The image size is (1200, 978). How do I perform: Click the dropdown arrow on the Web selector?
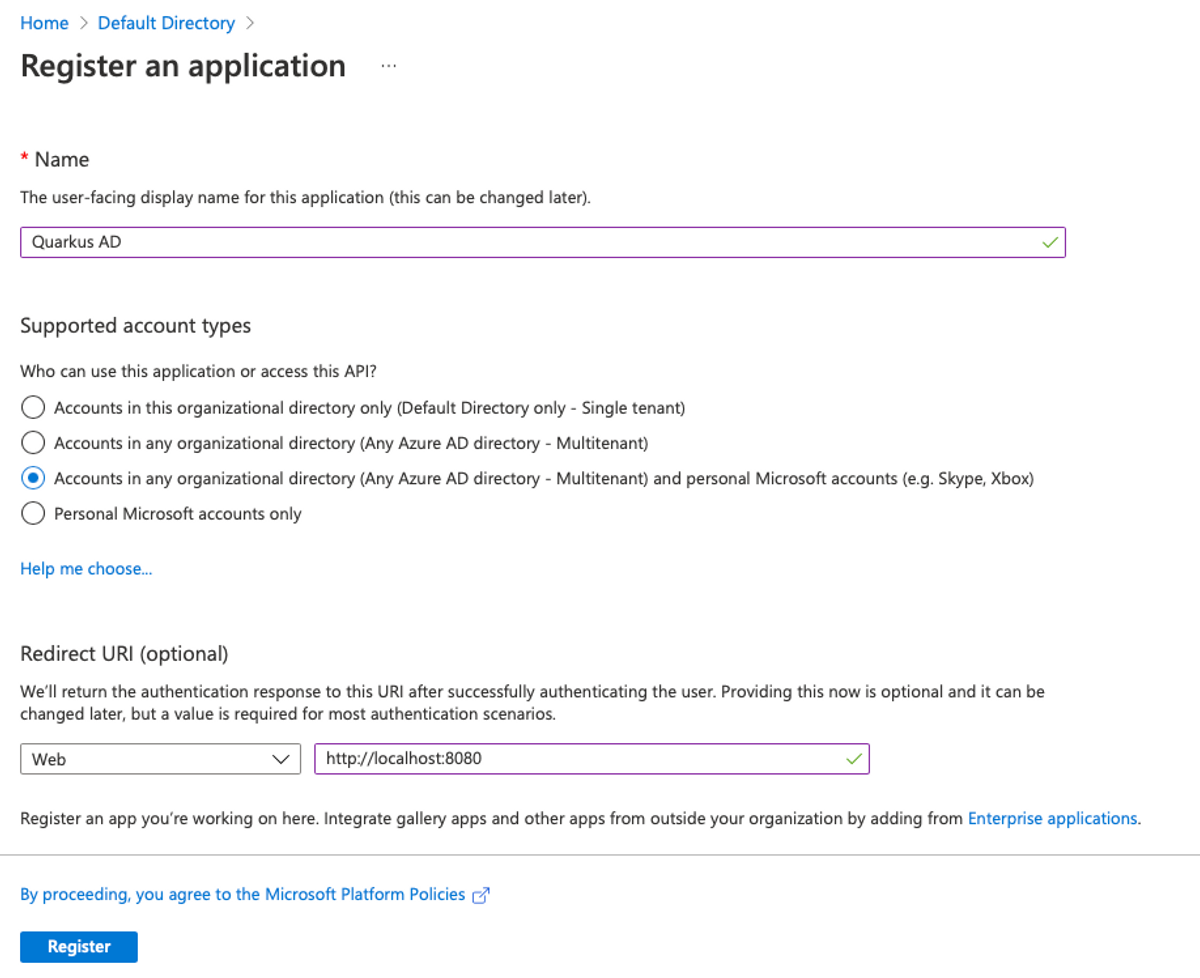click(282, 758)
